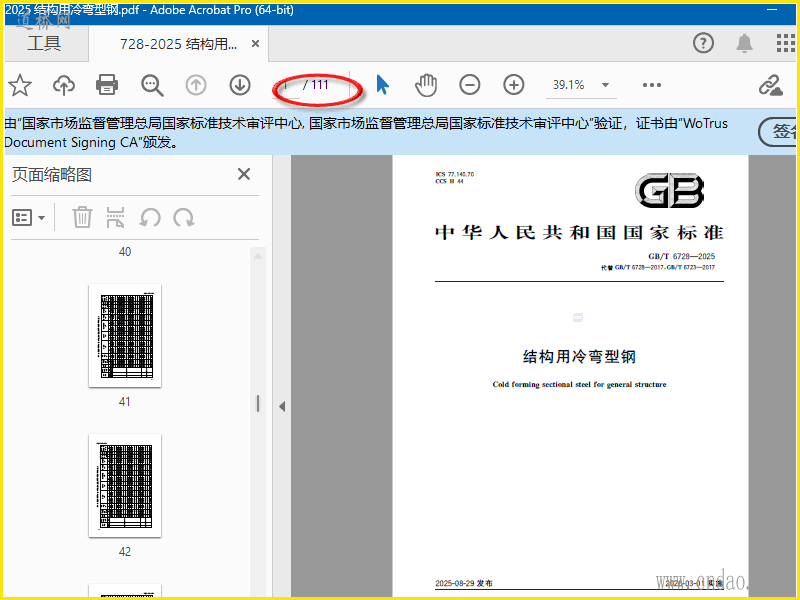Select the page 41 thumbnail
The width and height of the screenshot is (800, 600).
pos(125,336)
